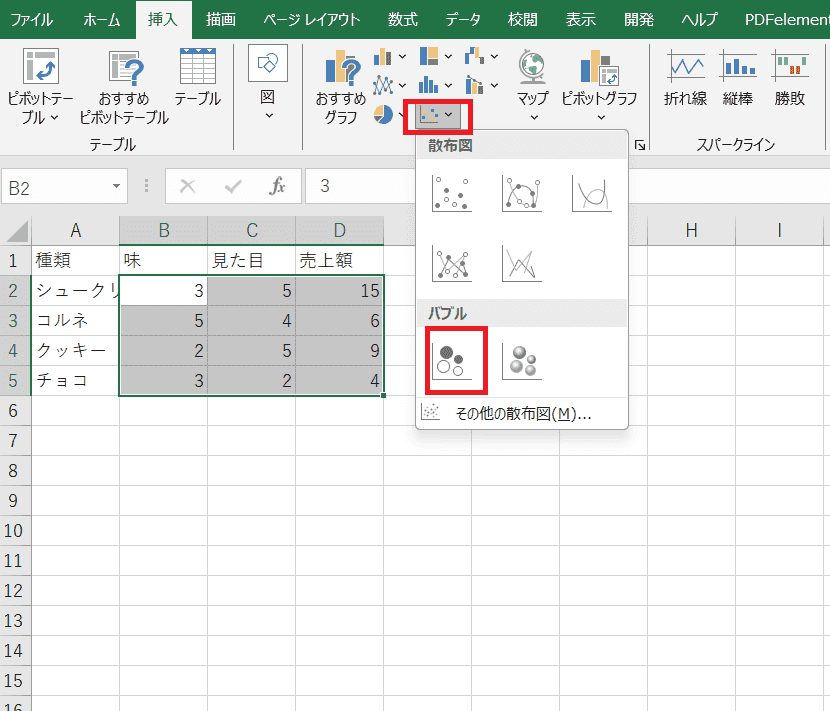Pick the basic scatter chart with markers only

point(451,193)
